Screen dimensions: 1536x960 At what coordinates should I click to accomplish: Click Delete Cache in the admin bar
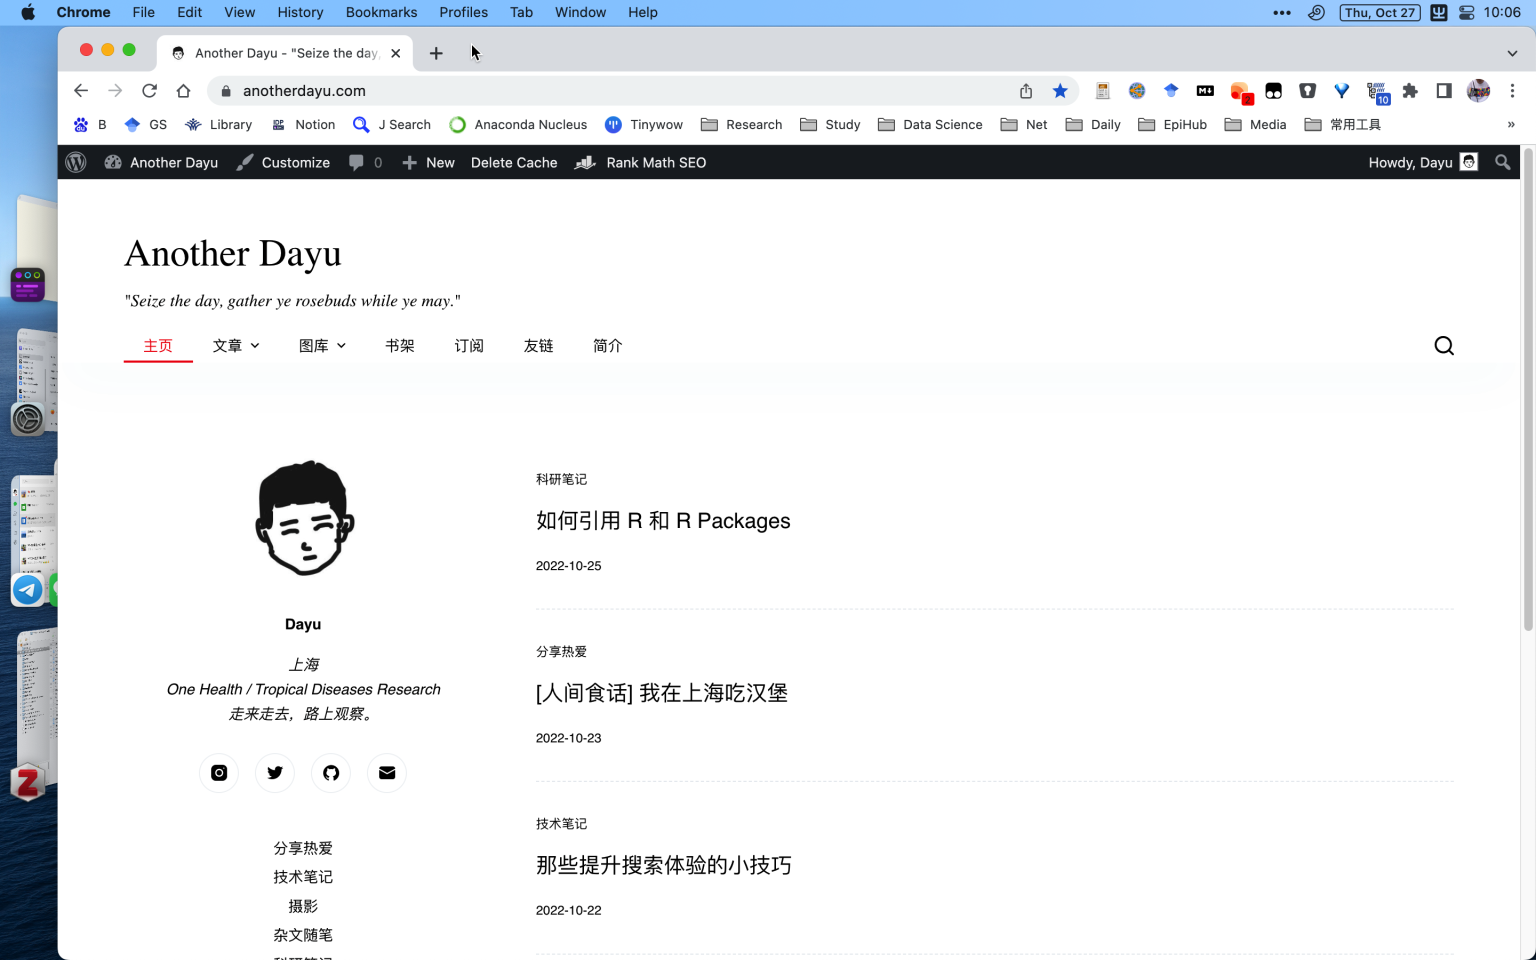(514, 162)
